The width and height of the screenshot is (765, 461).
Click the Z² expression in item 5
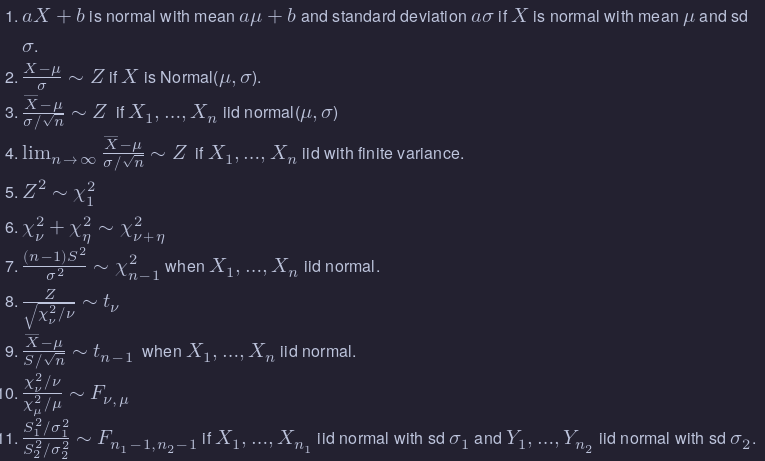click(34, 189)
